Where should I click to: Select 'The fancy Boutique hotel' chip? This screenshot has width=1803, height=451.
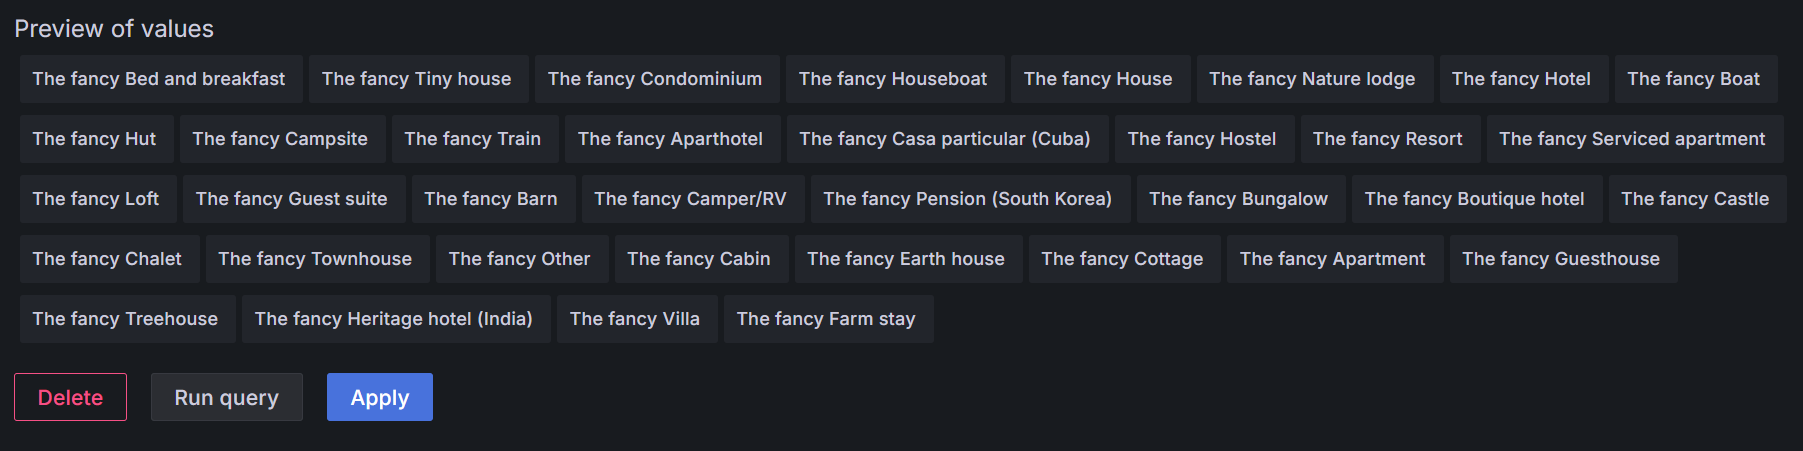click(x=1474, y=199)
